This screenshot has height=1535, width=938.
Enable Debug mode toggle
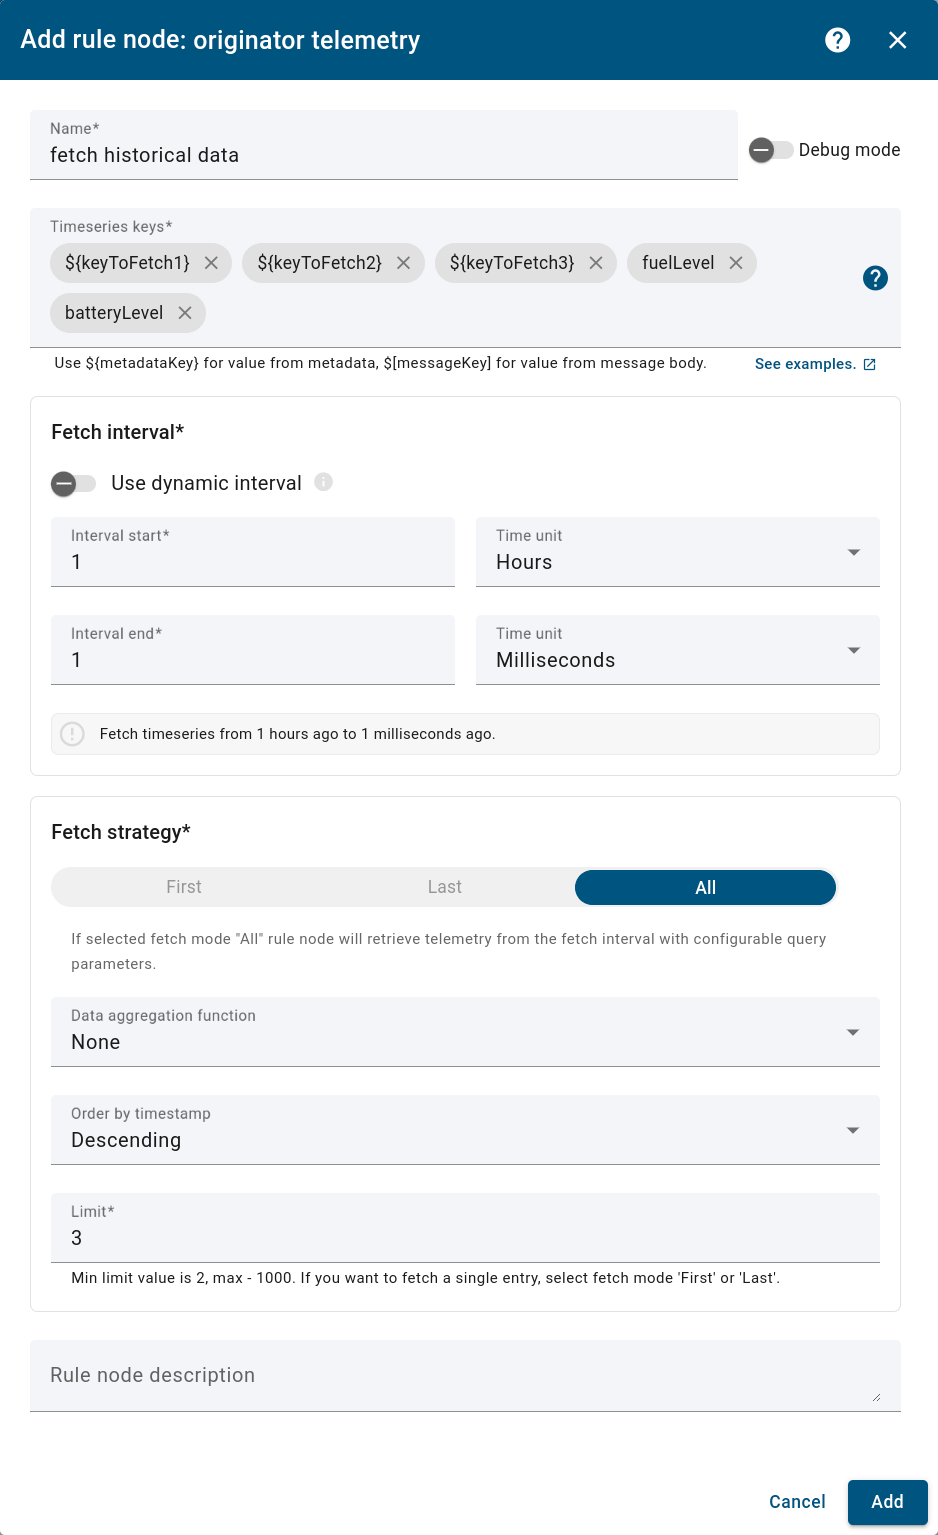pos(772,150)
